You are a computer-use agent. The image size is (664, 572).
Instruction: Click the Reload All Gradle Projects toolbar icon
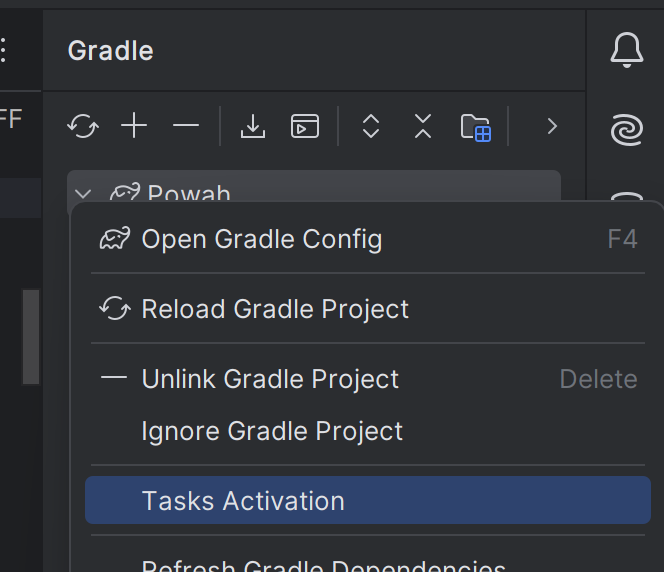pyautogui.click(x=83, y=126)
